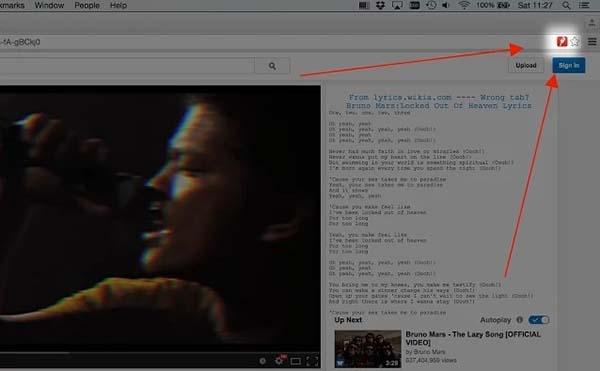Click the blue Sign in button
The height and width of the screenshot is (371, 600).
(x=569, y=65)
